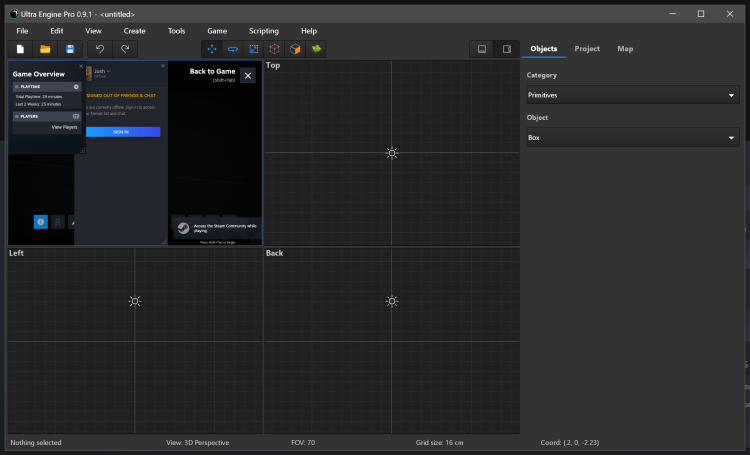Click the orange solid cube icon
This screenshot has height=455, width=750.
pyautogui.click(x=295, y=49)
